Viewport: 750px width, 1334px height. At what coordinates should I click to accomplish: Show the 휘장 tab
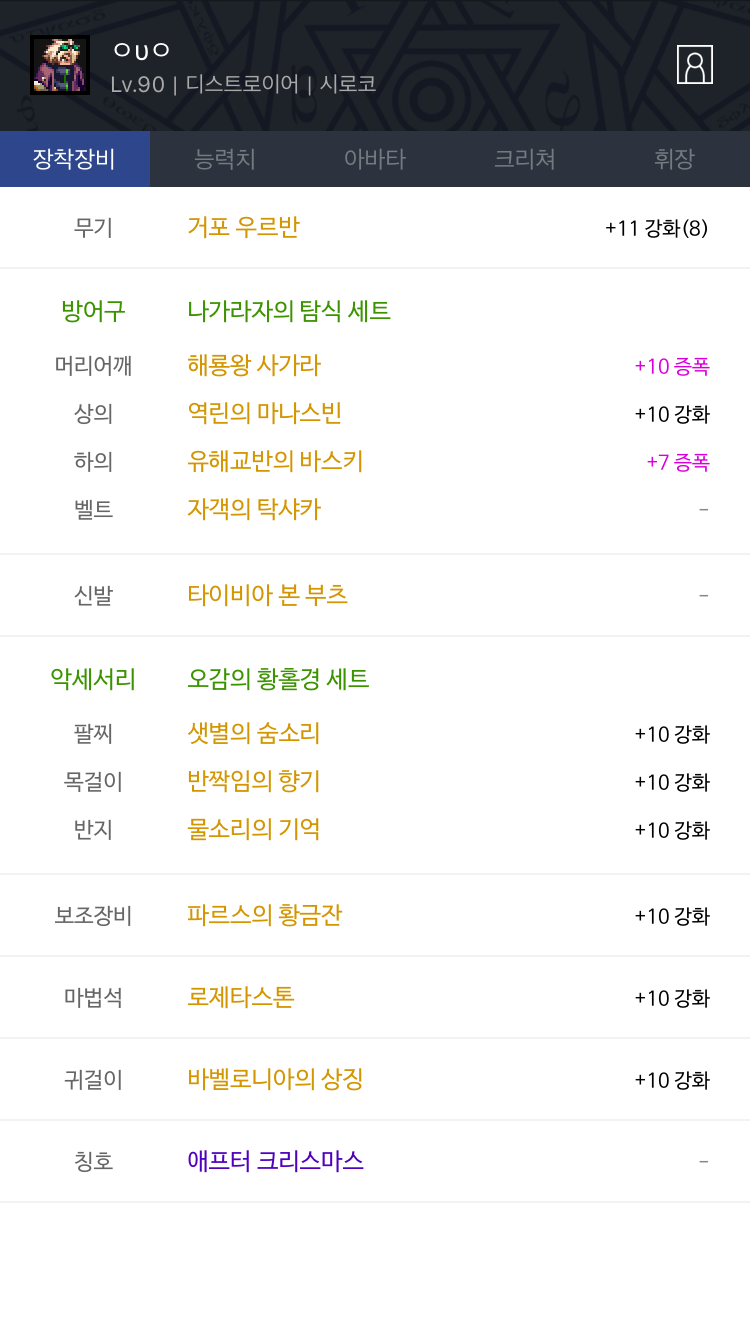point(674,159)
